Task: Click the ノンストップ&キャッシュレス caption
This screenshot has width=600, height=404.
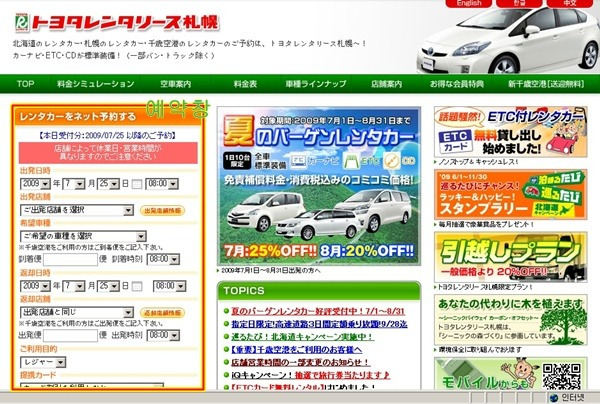Action: tap(478, 162)
